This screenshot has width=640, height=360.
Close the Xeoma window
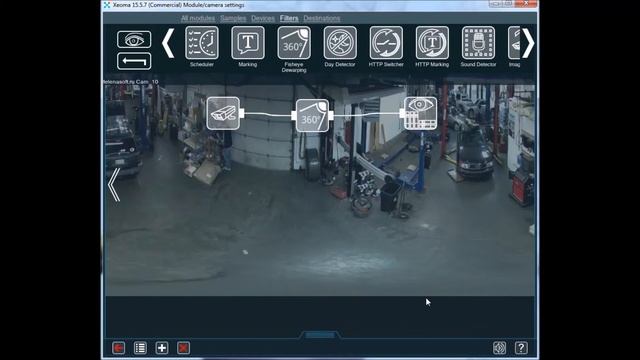[x=527, y=4]
